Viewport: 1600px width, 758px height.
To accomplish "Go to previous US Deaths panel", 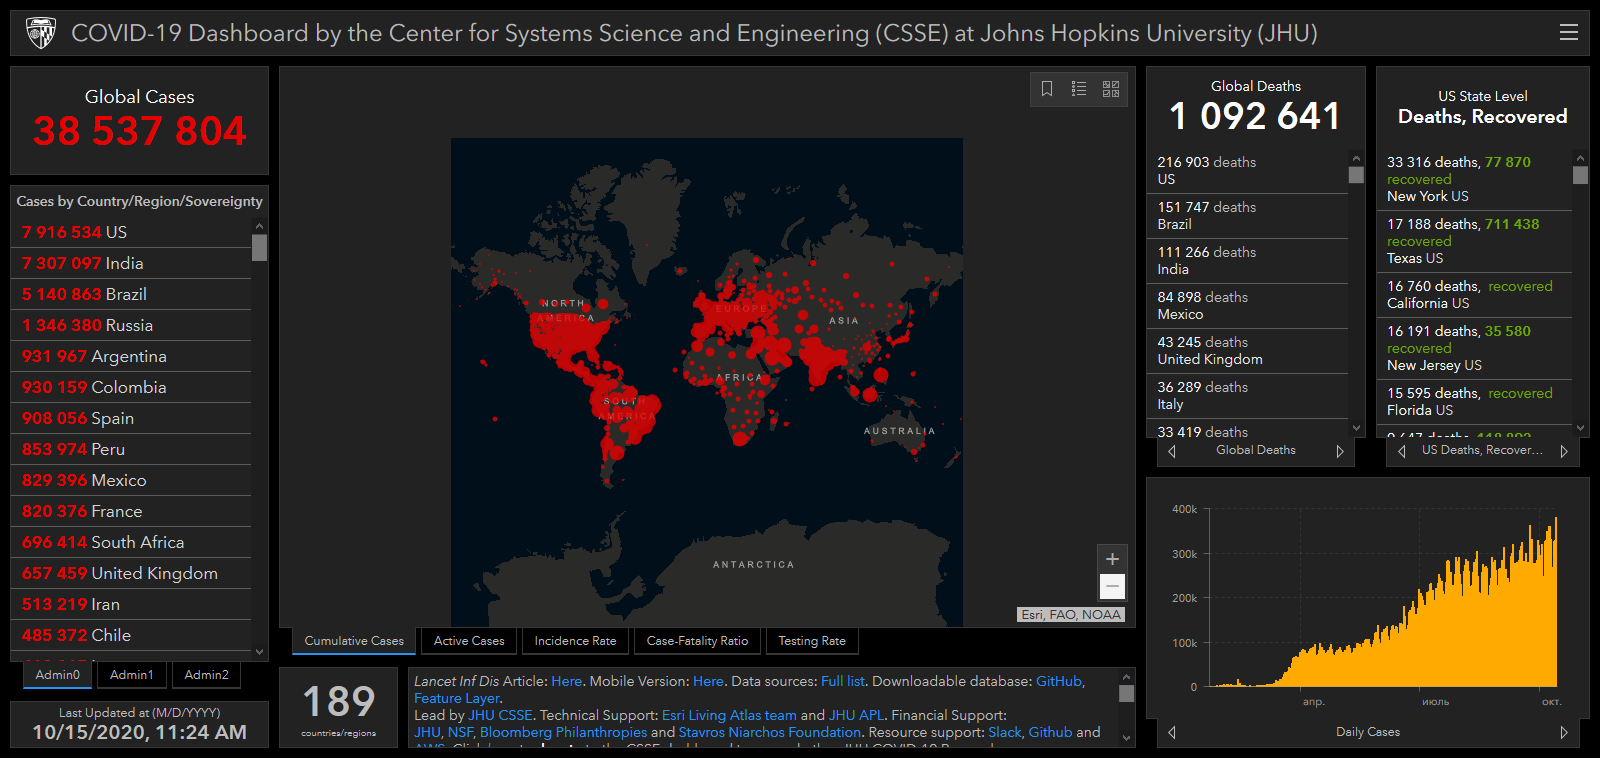I will [1402, 451].
